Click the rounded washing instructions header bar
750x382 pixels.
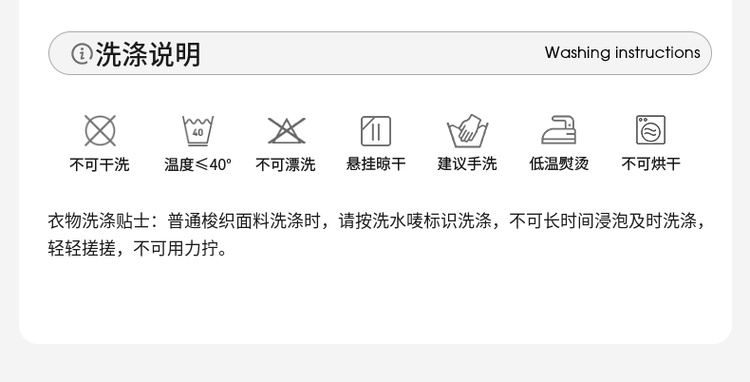[x=380, y=53]
